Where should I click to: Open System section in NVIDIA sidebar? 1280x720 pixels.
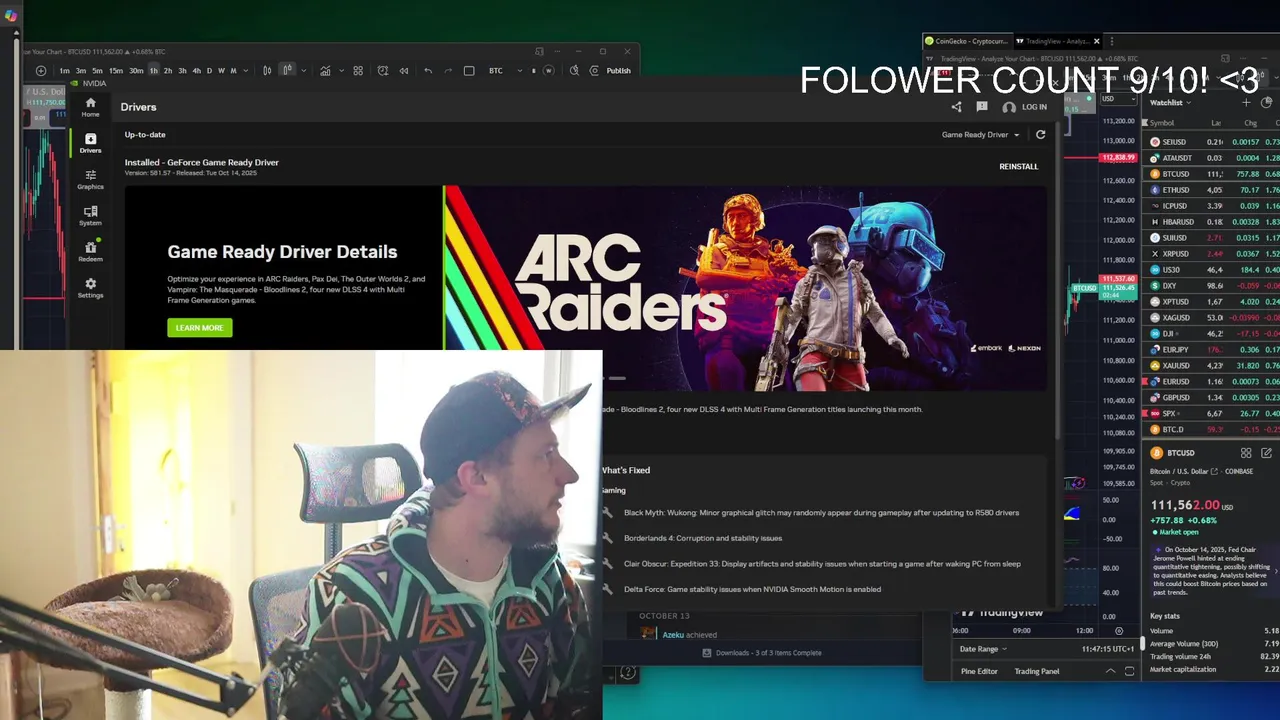point(90,215)
